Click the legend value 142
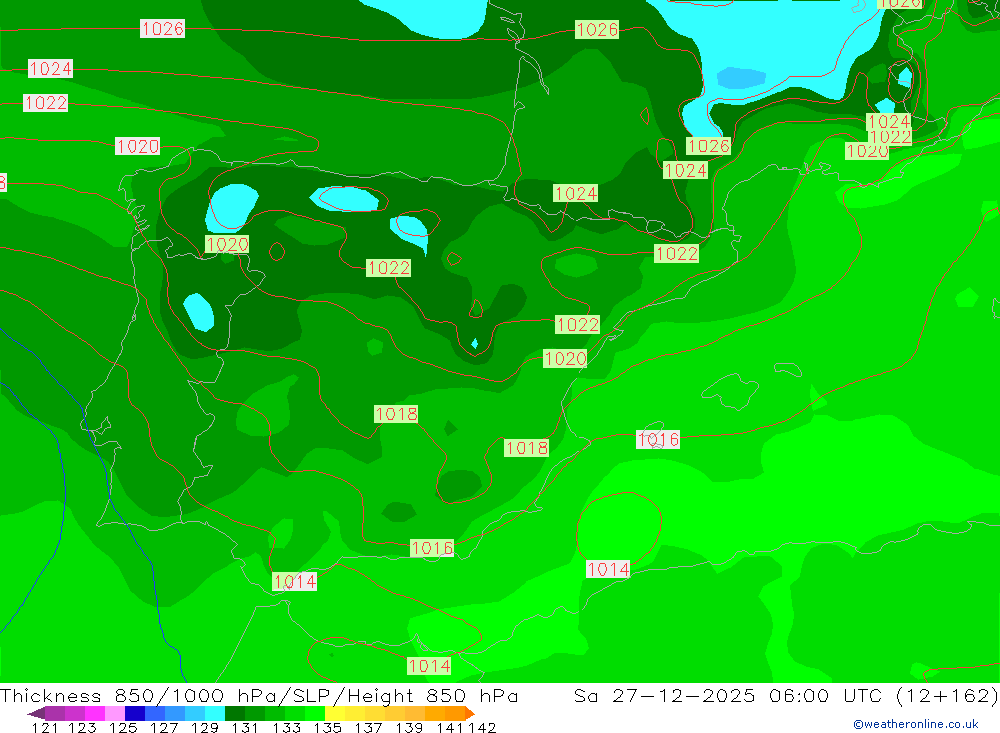This screenshot has height=733, width=1000. (x=482, y=727)
